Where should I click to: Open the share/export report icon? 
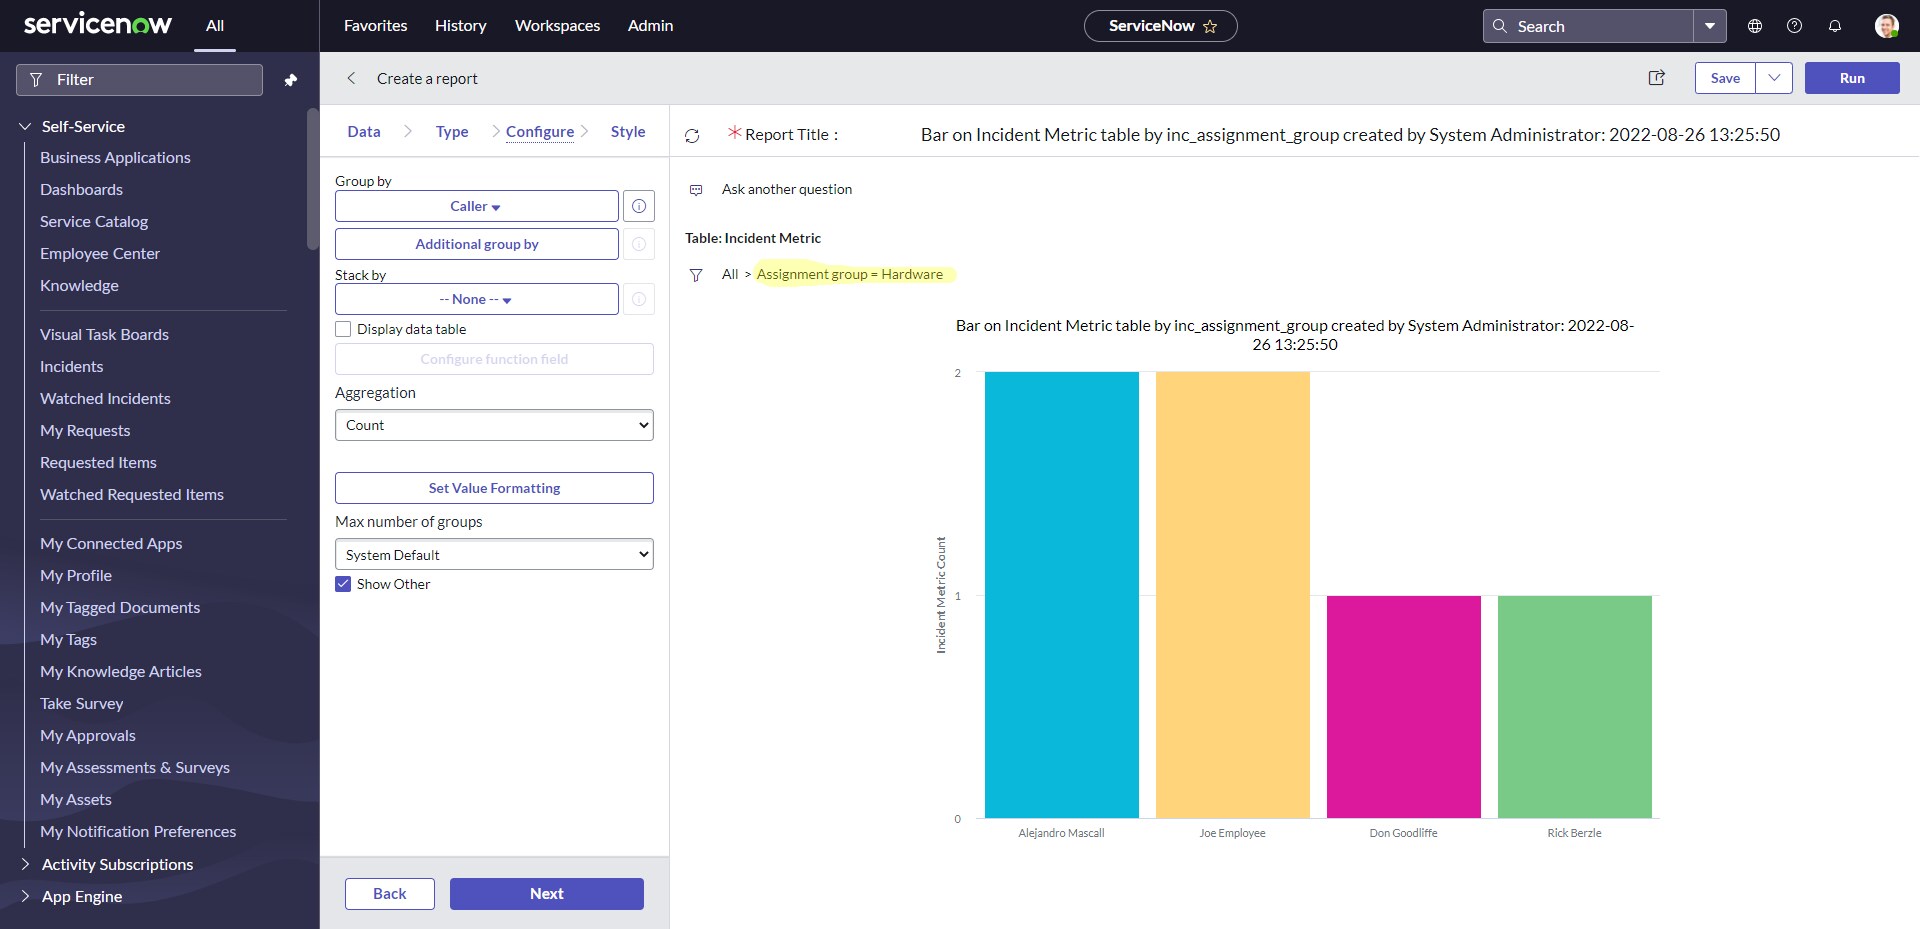pos(1656,78)
